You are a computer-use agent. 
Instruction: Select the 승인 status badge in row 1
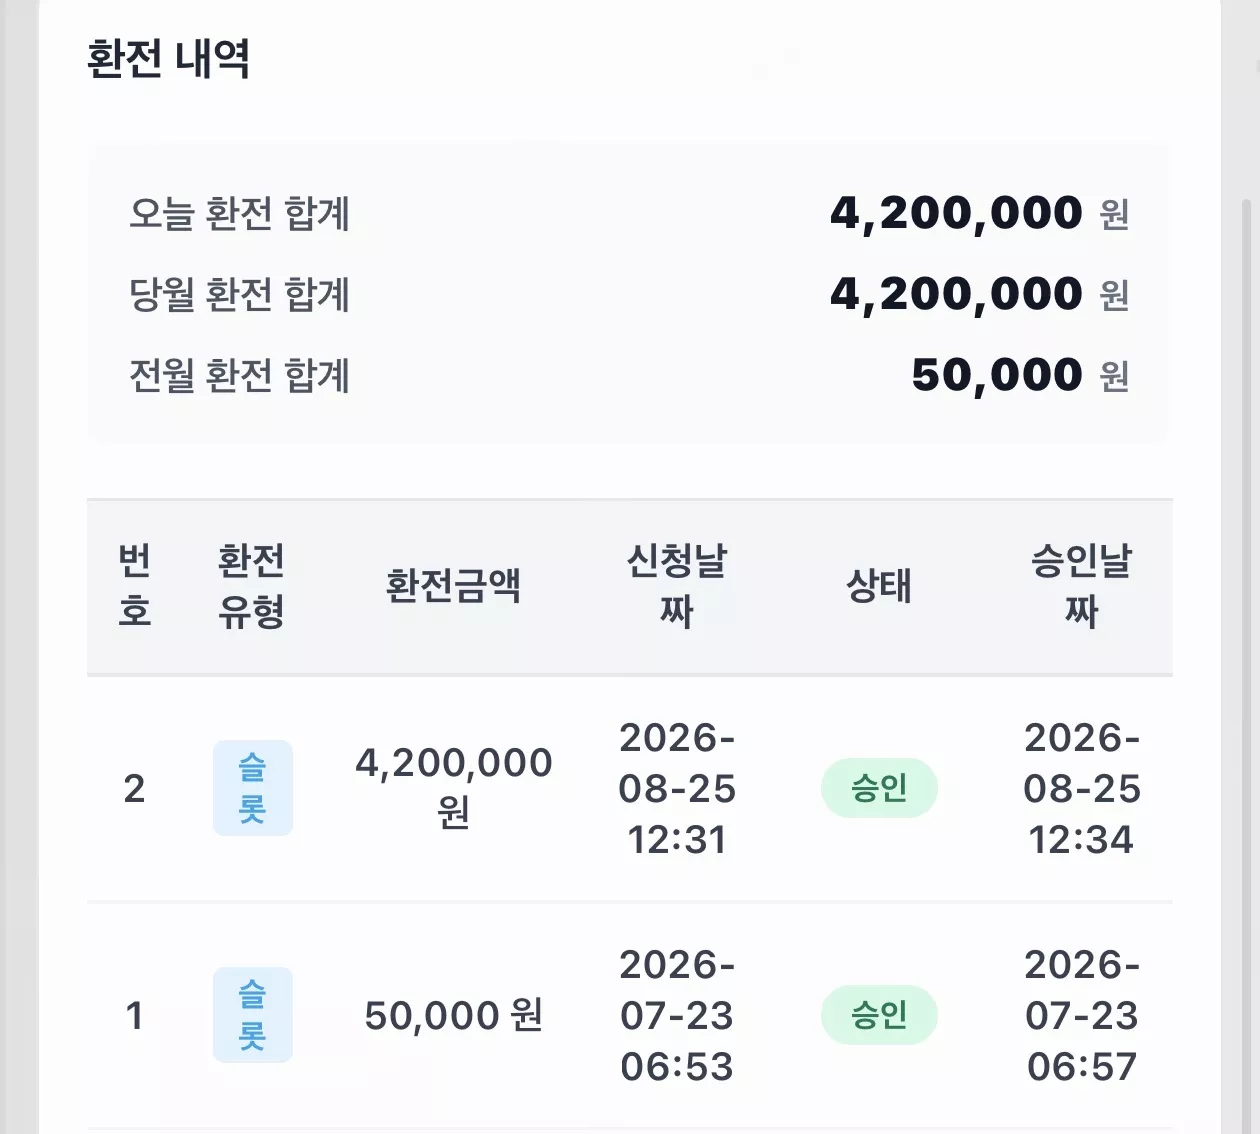(879, 1015)
